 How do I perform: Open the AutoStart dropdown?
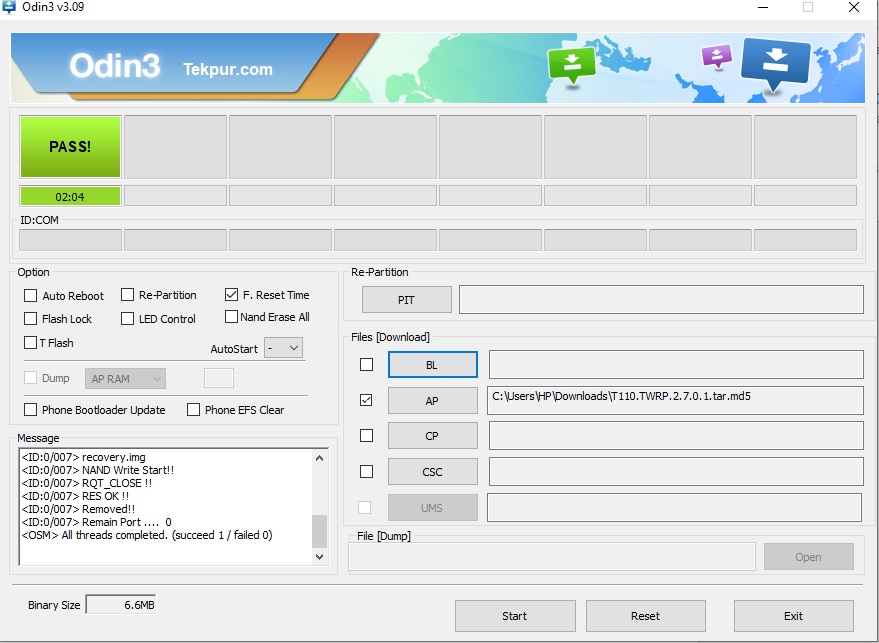[x=284, y=348]
